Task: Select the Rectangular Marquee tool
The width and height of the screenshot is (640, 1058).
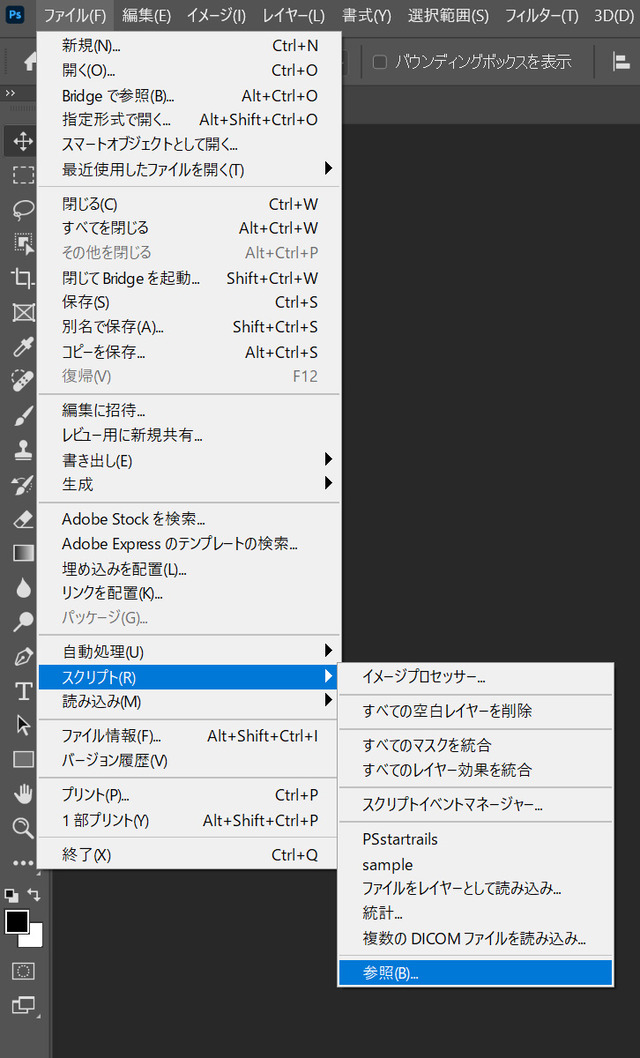Action: [23, 175]
